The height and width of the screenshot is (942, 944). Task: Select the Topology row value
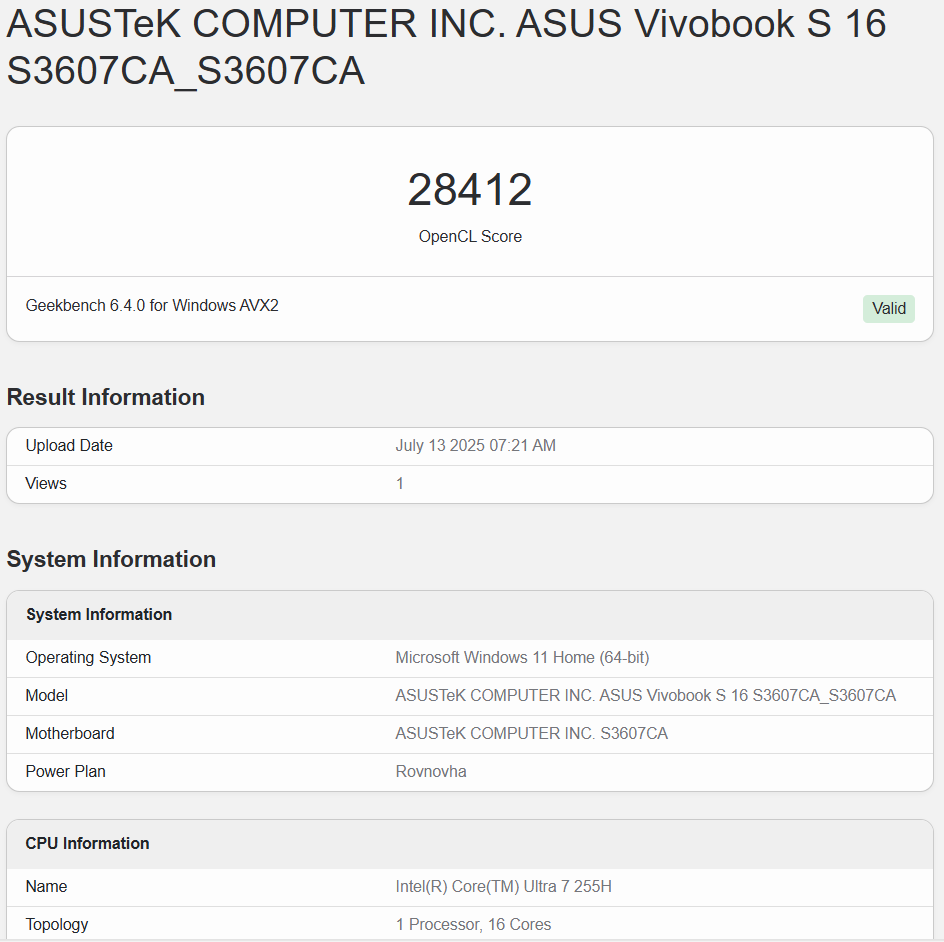tap(474, 924)
